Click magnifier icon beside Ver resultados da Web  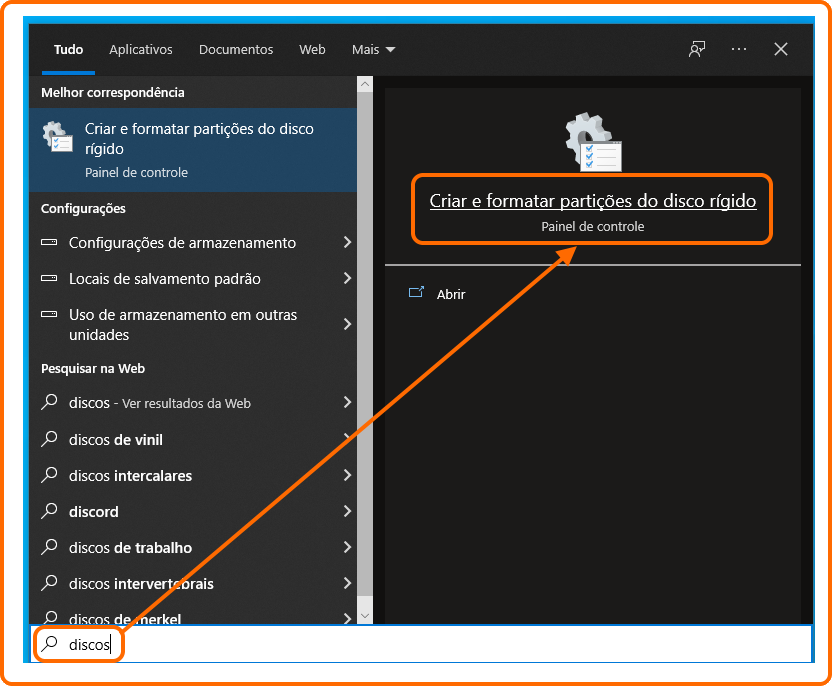coord(49,402)
